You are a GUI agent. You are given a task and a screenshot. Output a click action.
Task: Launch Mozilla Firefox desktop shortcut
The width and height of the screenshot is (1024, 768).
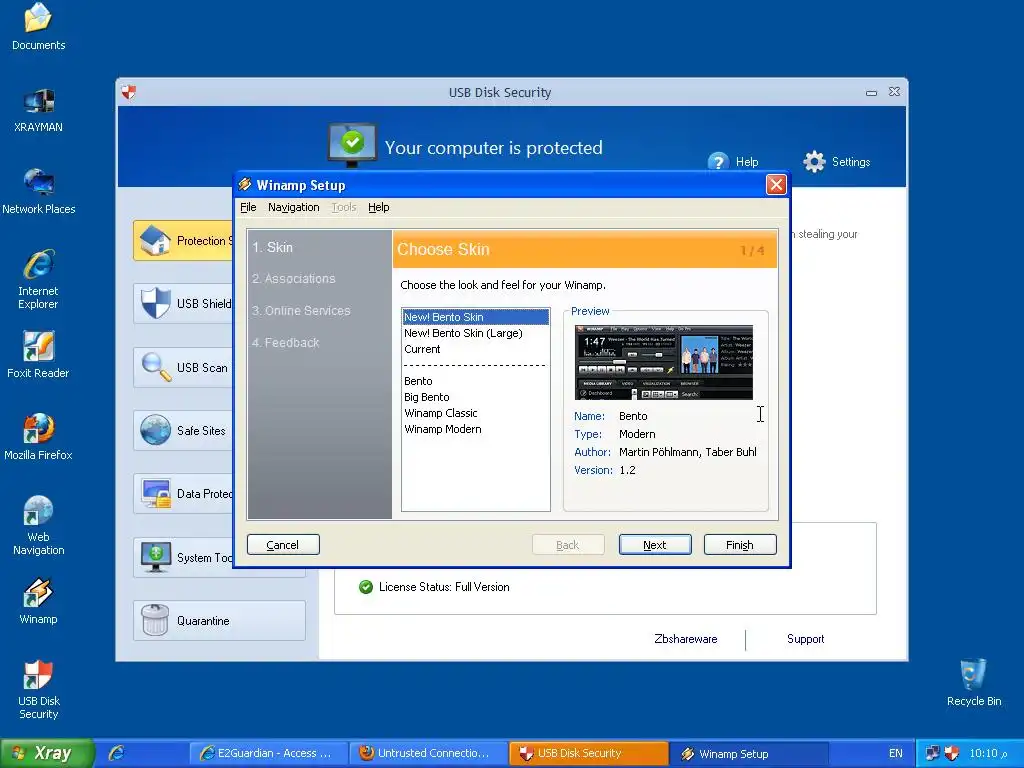click(38, 437)
